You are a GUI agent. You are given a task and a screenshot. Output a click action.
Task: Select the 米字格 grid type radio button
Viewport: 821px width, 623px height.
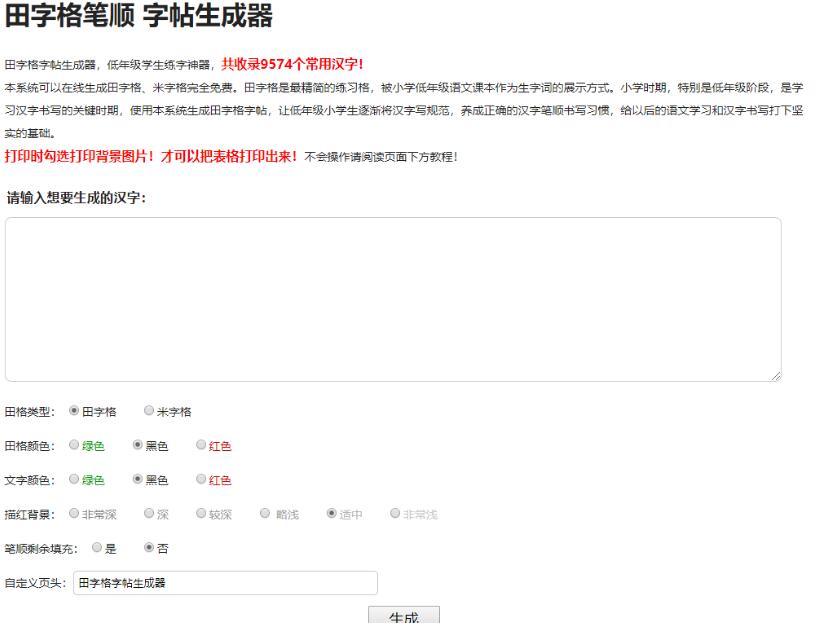149,411
